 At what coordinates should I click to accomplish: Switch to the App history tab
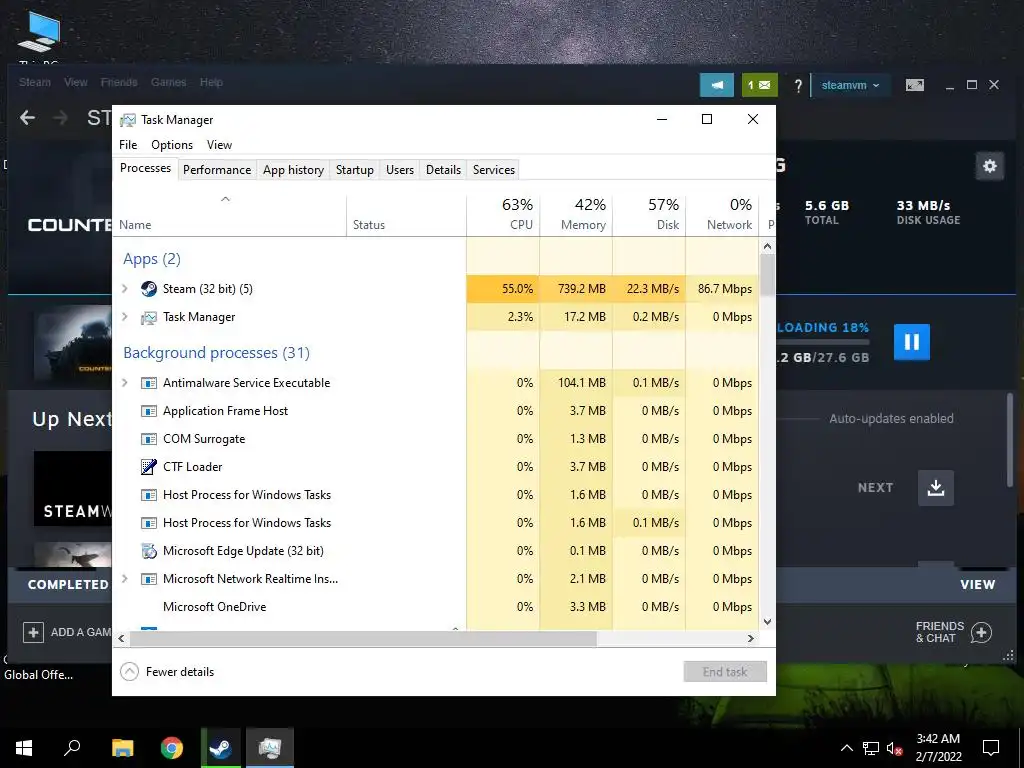pyautogui.click(x=293, y=170)
